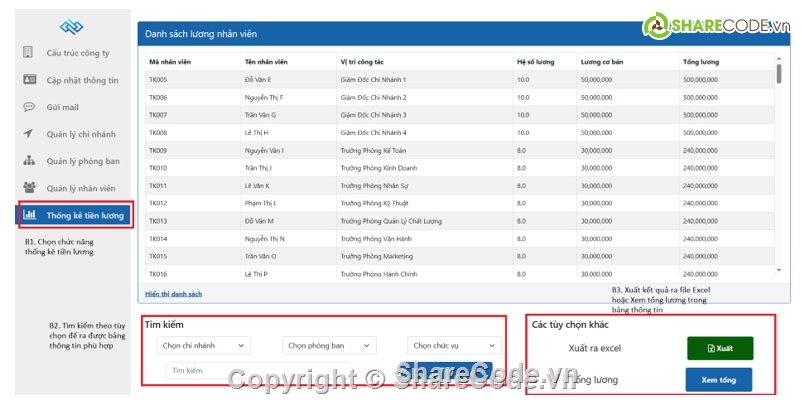Click the speech bubble icon for Gửi mail
802x400 pixels.
coord(29,107)
